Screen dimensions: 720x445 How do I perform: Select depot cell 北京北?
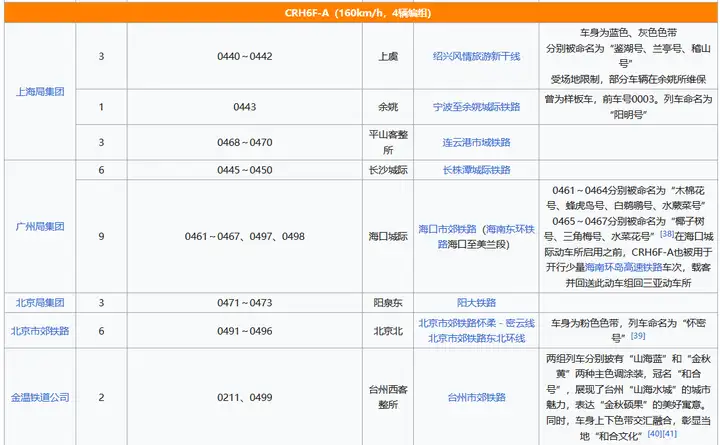pyautogui.click(x=388, y=331)
